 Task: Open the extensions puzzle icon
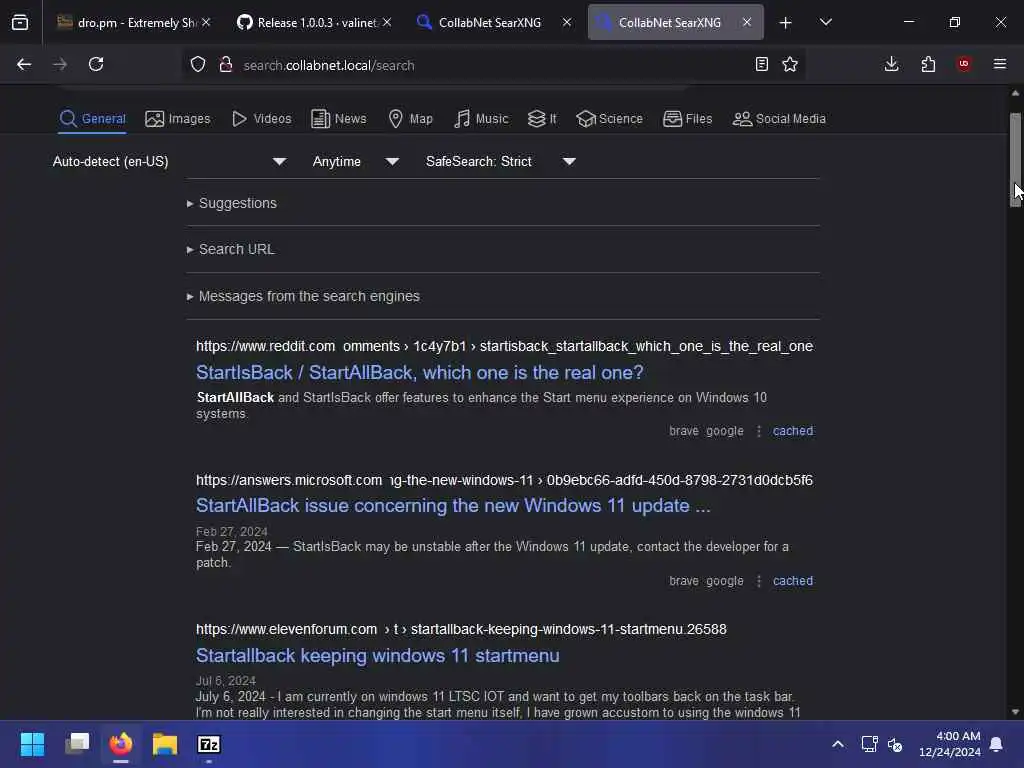[928, 64]
